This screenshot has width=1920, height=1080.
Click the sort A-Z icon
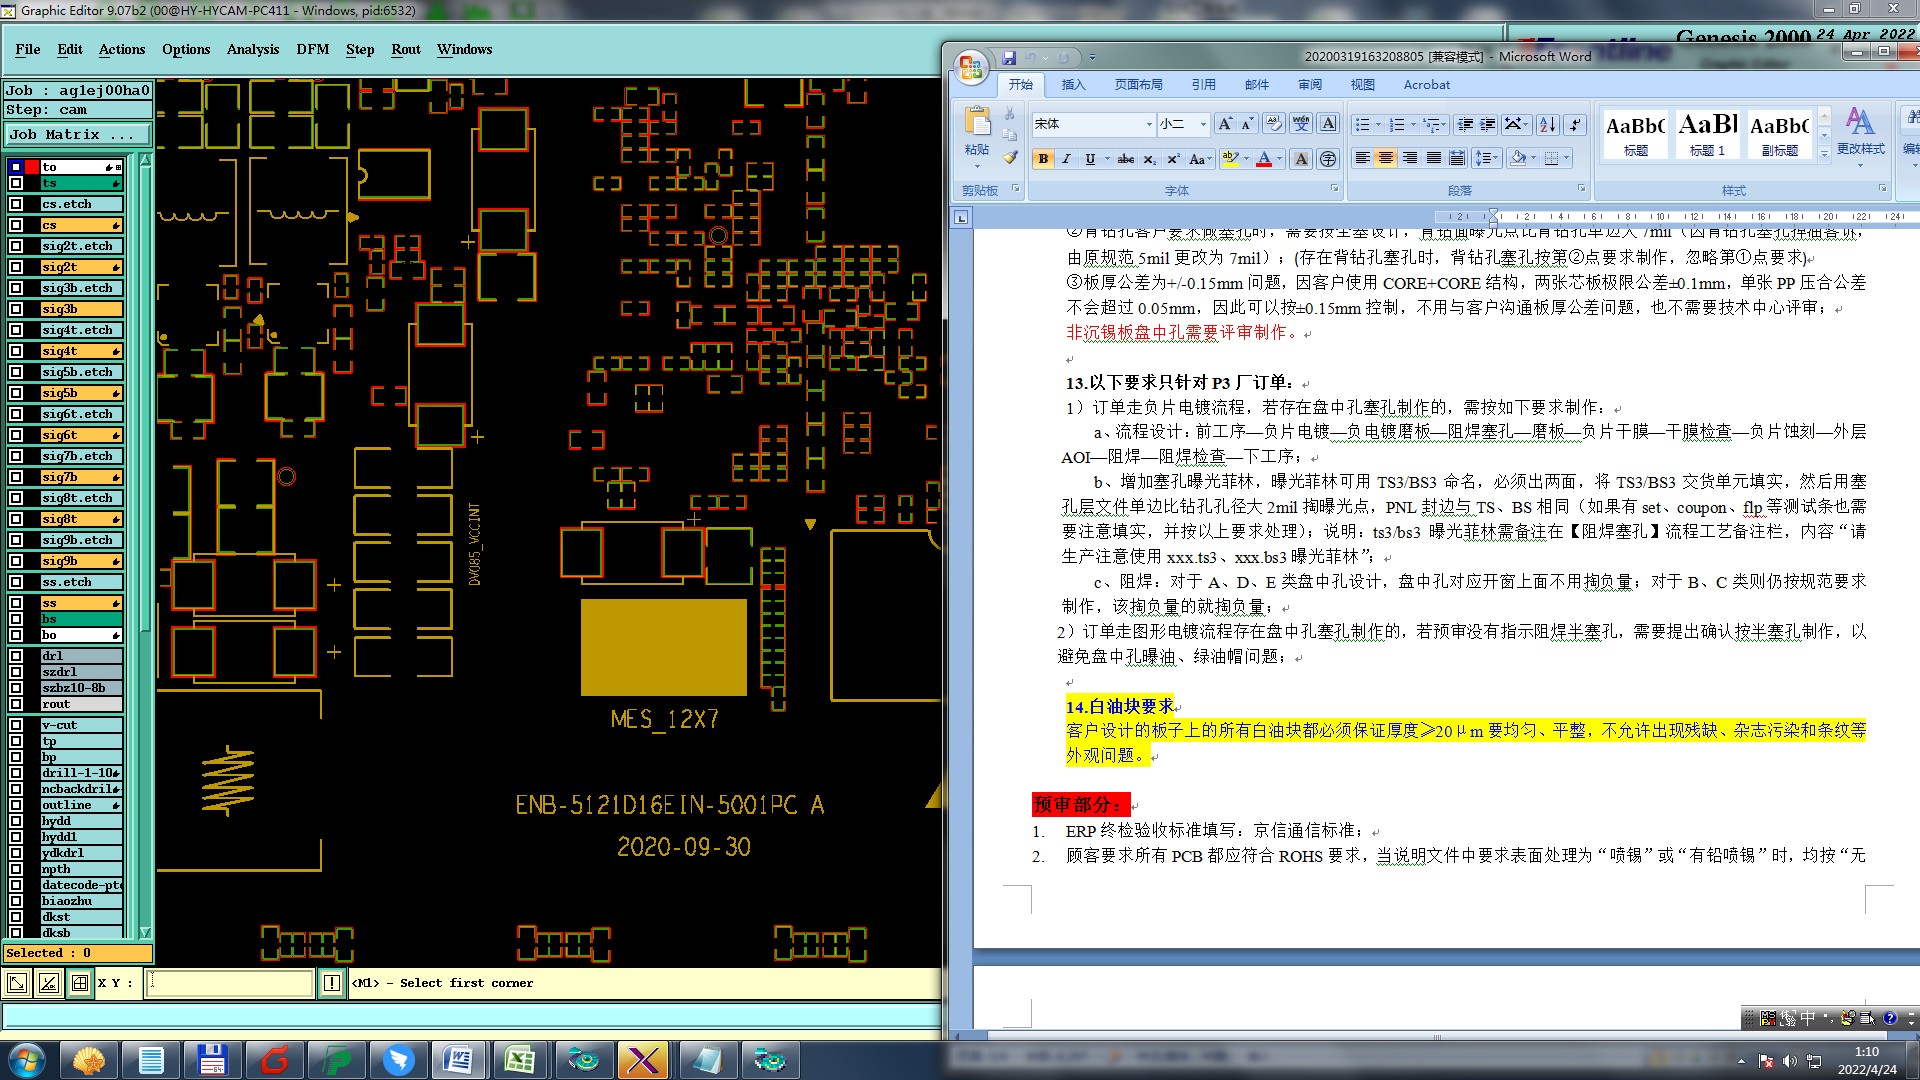(x=1547, y=124)
